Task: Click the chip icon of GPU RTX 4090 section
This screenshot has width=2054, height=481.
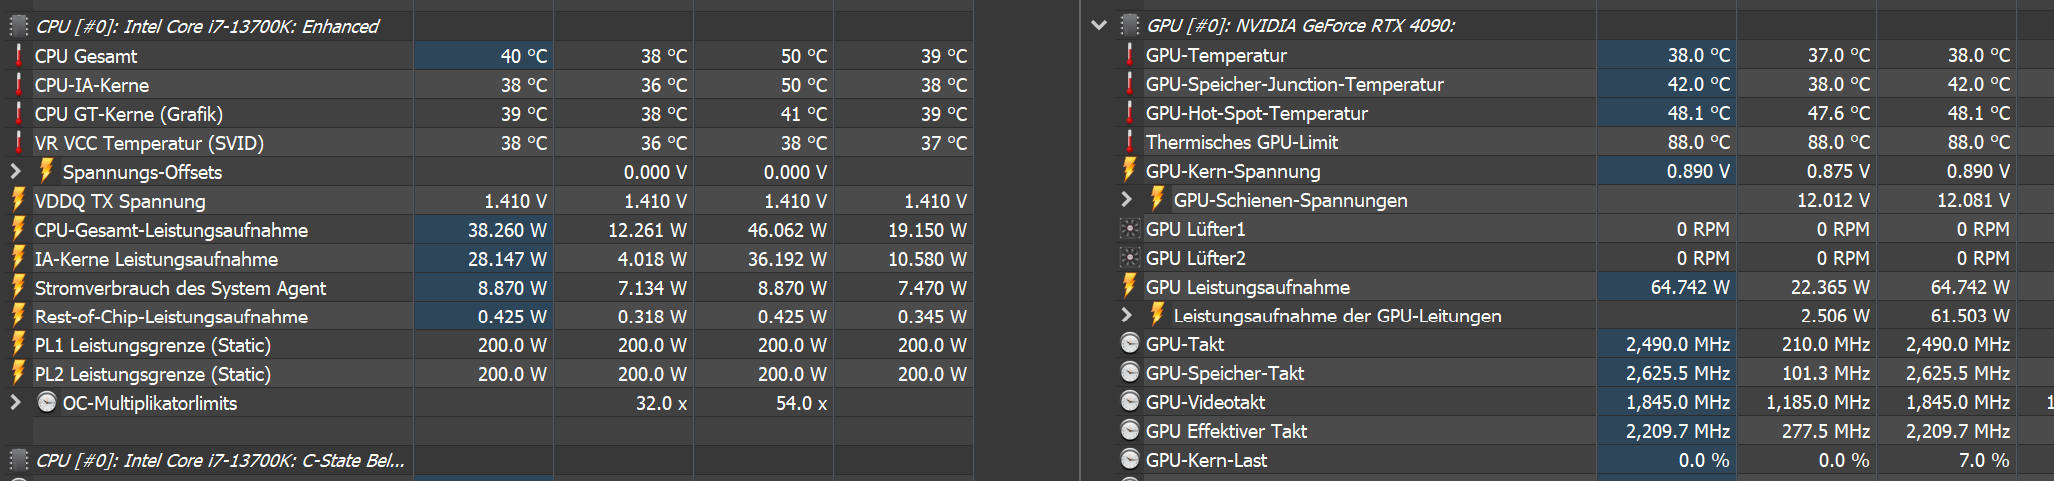Action: pyautogui.click(x=1130, y=25)
